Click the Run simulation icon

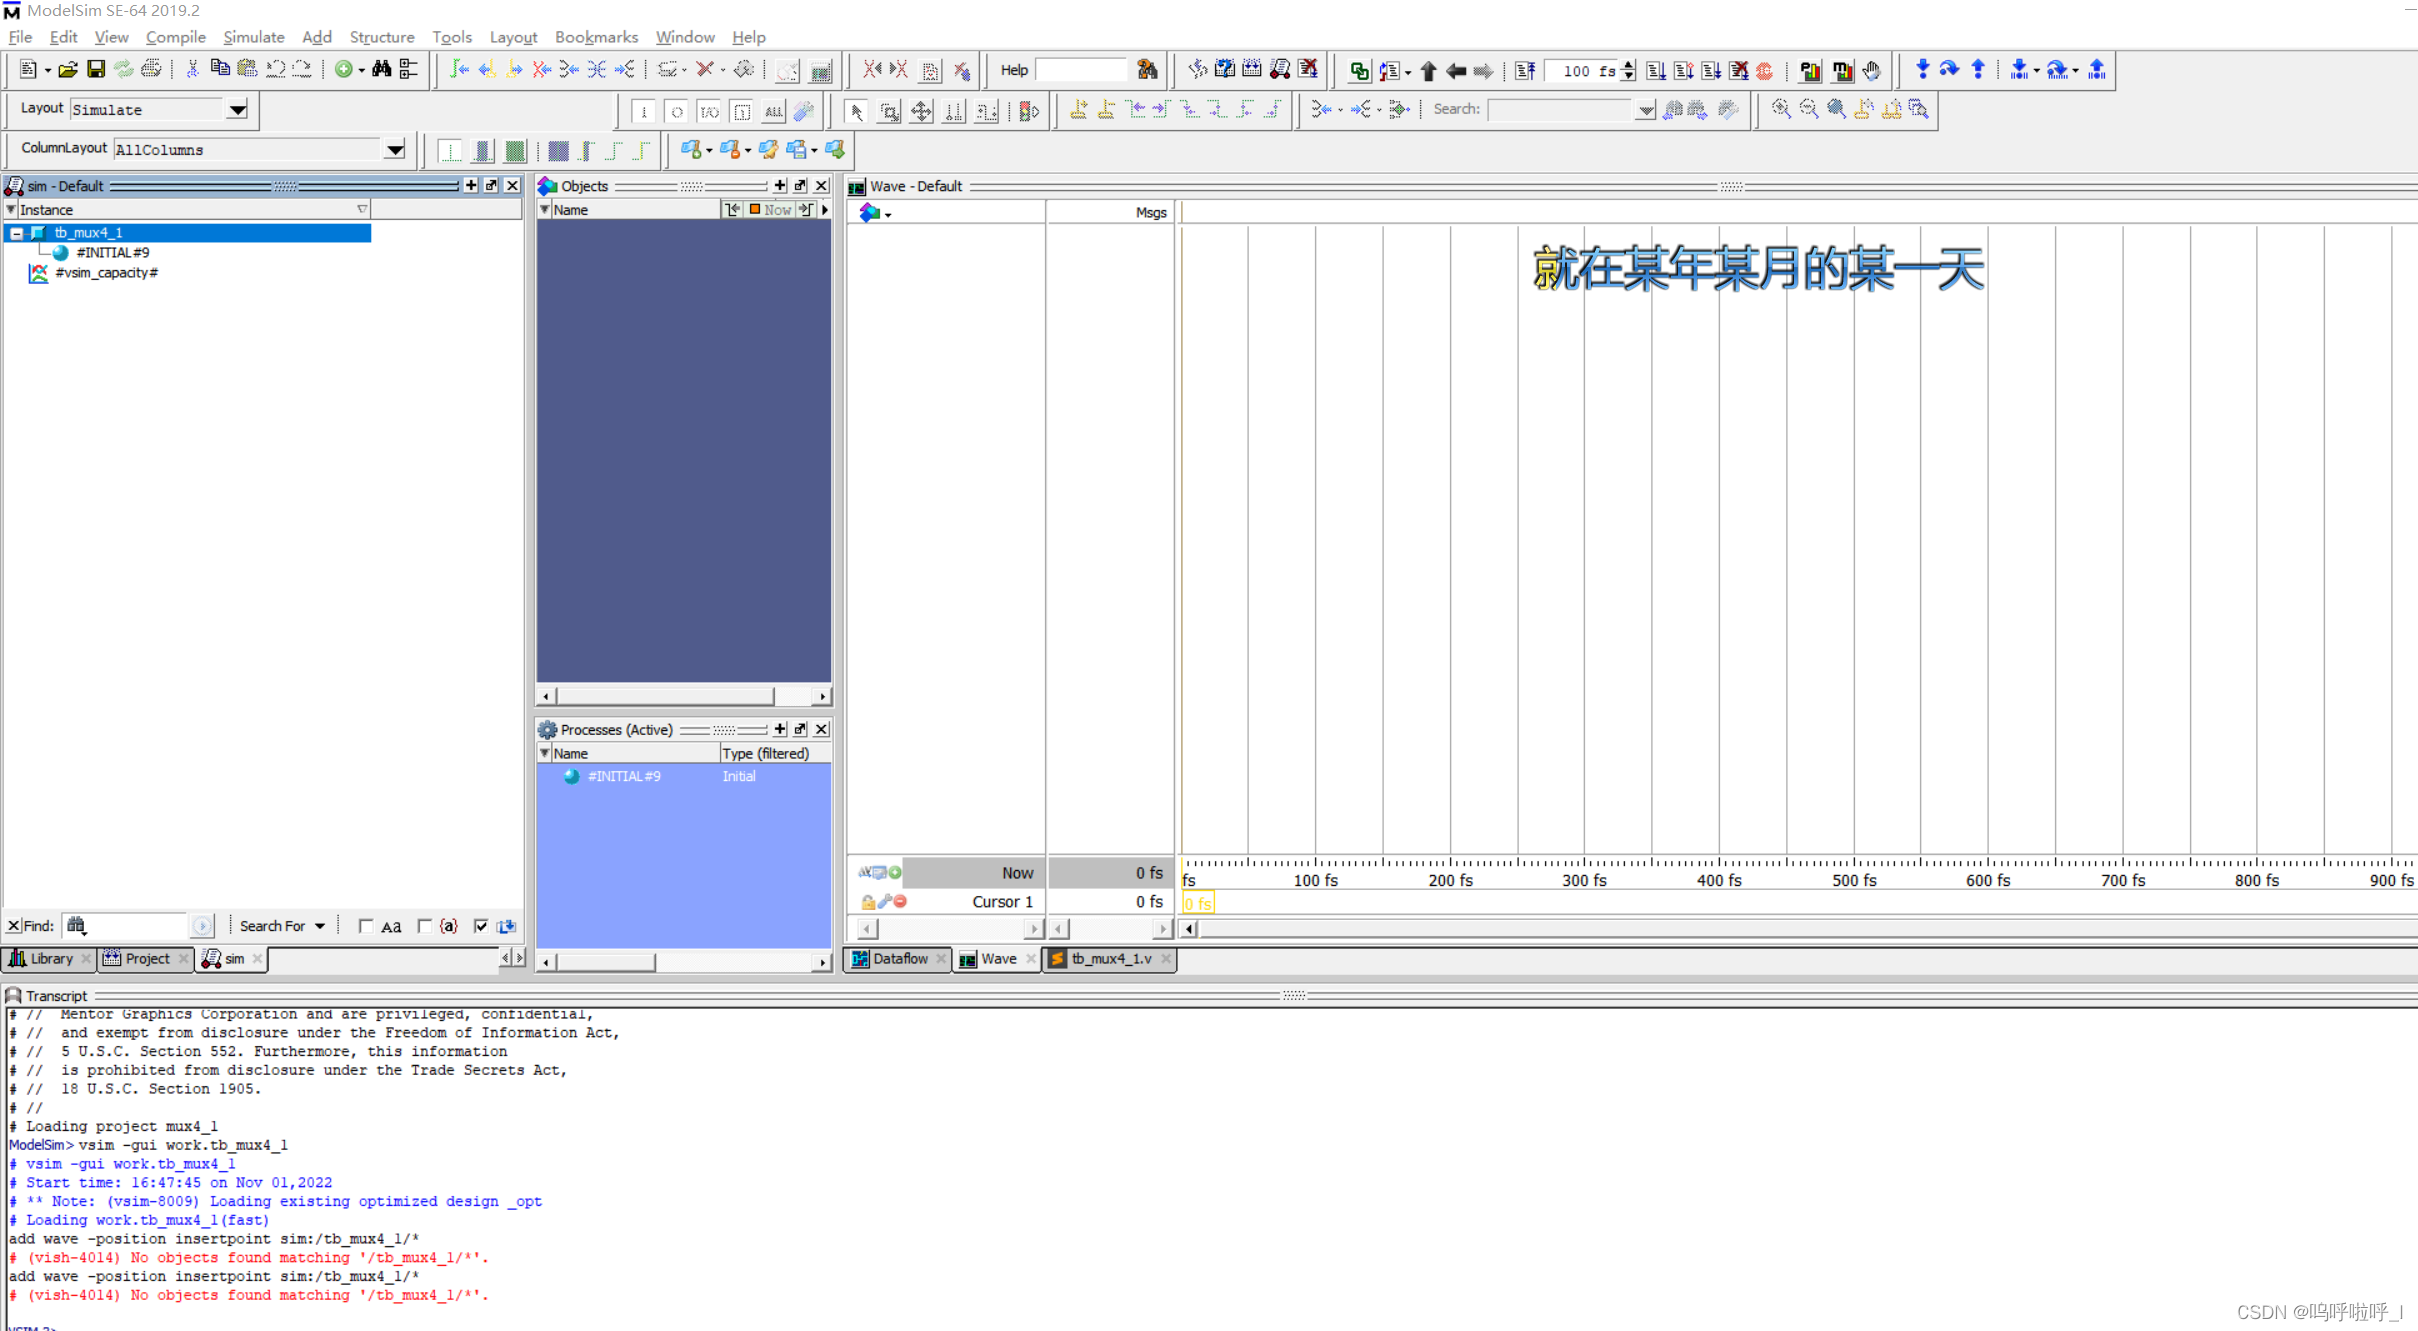point(1655,71)
